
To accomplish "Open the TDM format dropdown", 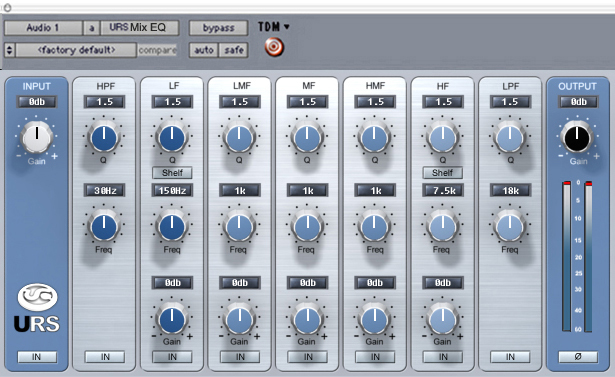I will (274, 27).
